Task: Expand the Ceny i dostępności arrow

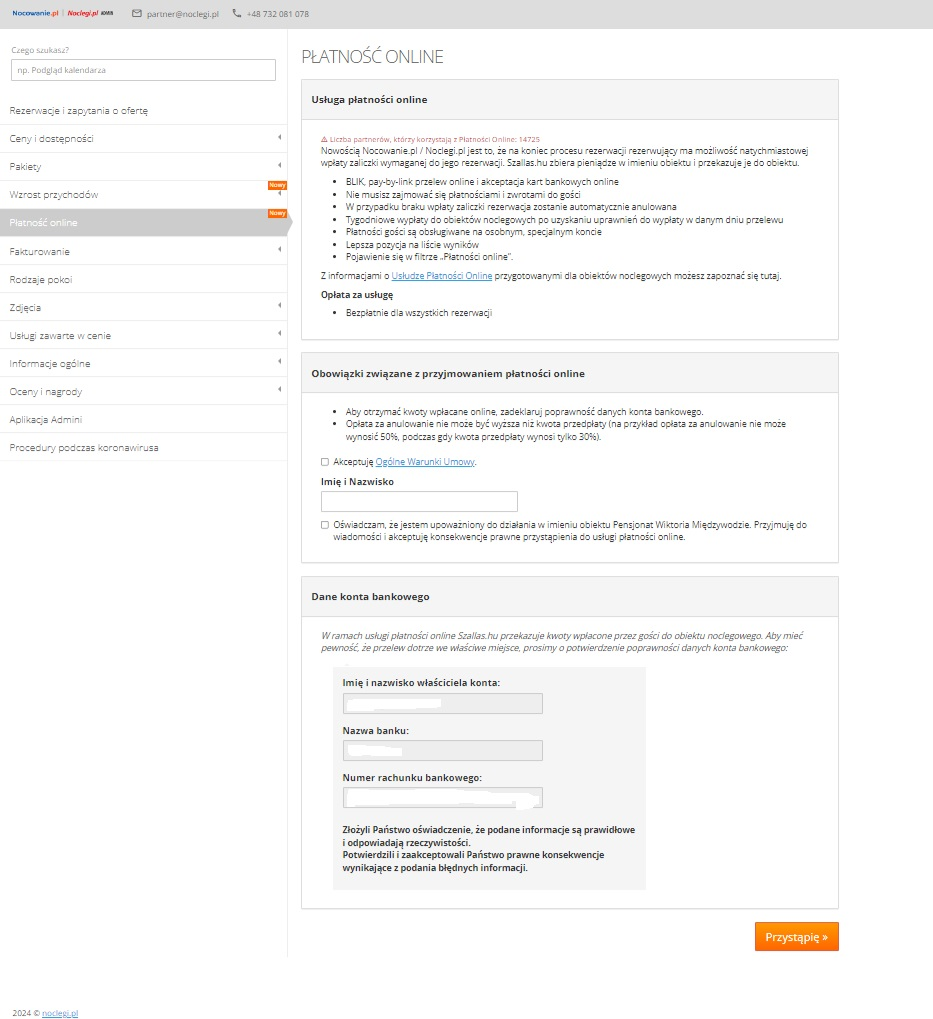Action: tap(279, 138)
